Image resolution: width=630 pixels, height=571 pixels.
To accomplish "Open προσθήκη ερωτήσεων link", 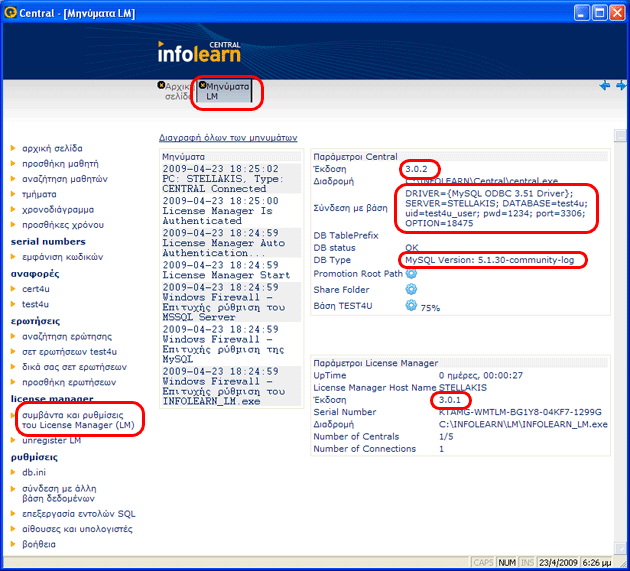I will pyautogui.click(x=69, y=382).
